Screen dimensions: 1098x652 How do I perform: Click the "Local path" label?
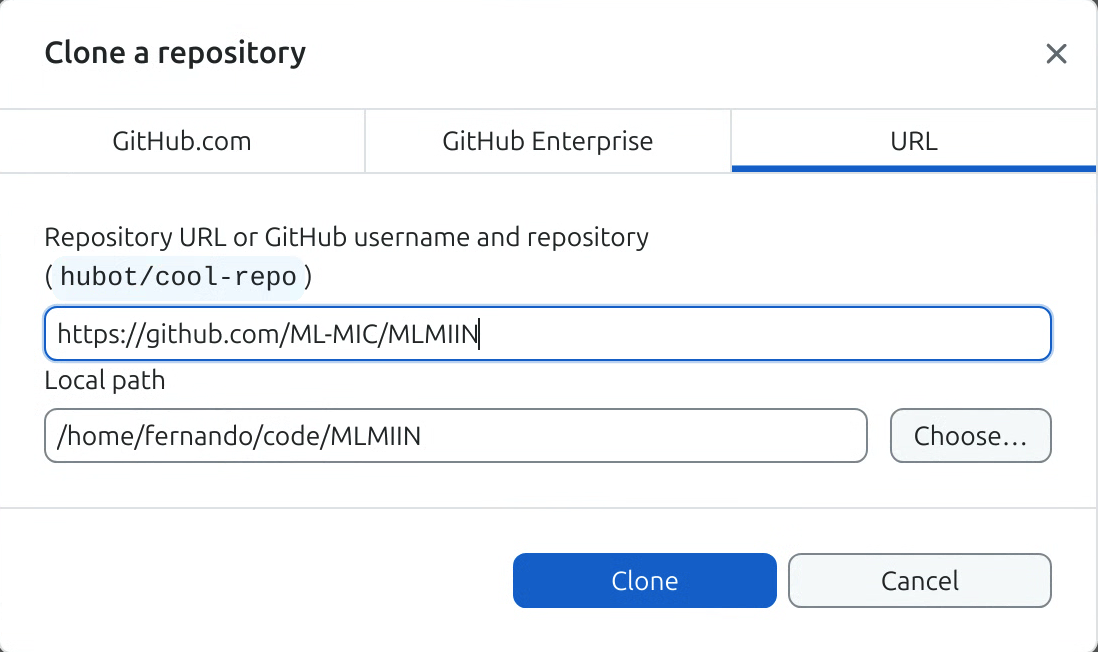coord(104,380)
